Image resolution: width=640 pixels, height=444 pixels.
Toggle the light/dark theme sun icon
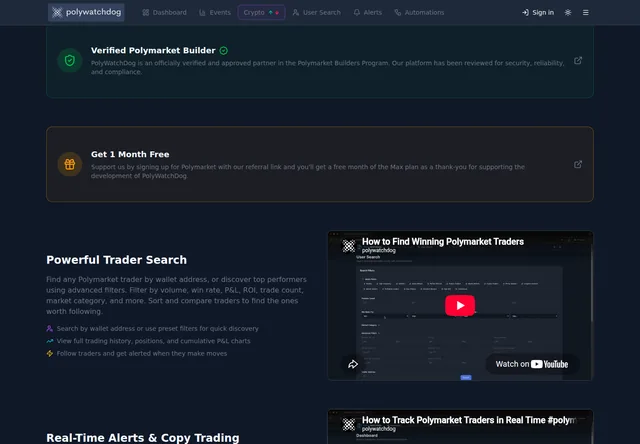(x=568, y=13)
